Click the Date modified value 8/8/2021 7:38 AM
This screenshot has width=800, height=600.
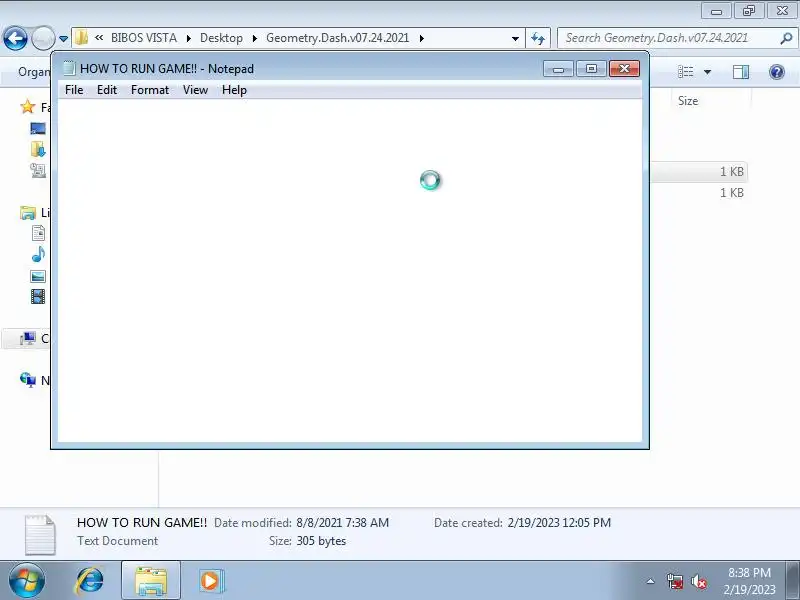click(x=342, y=522)
